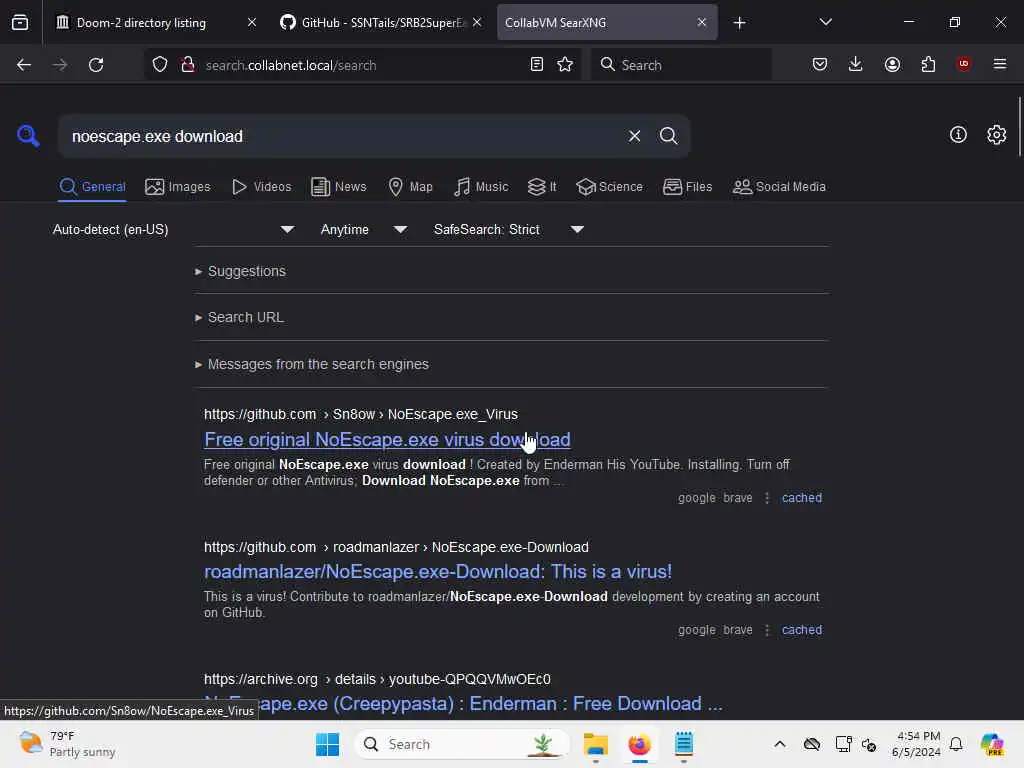The width and height of the screenshot is (1024, 768).
Task: Expand the Search URL section
Action: [x=239, y=317]
